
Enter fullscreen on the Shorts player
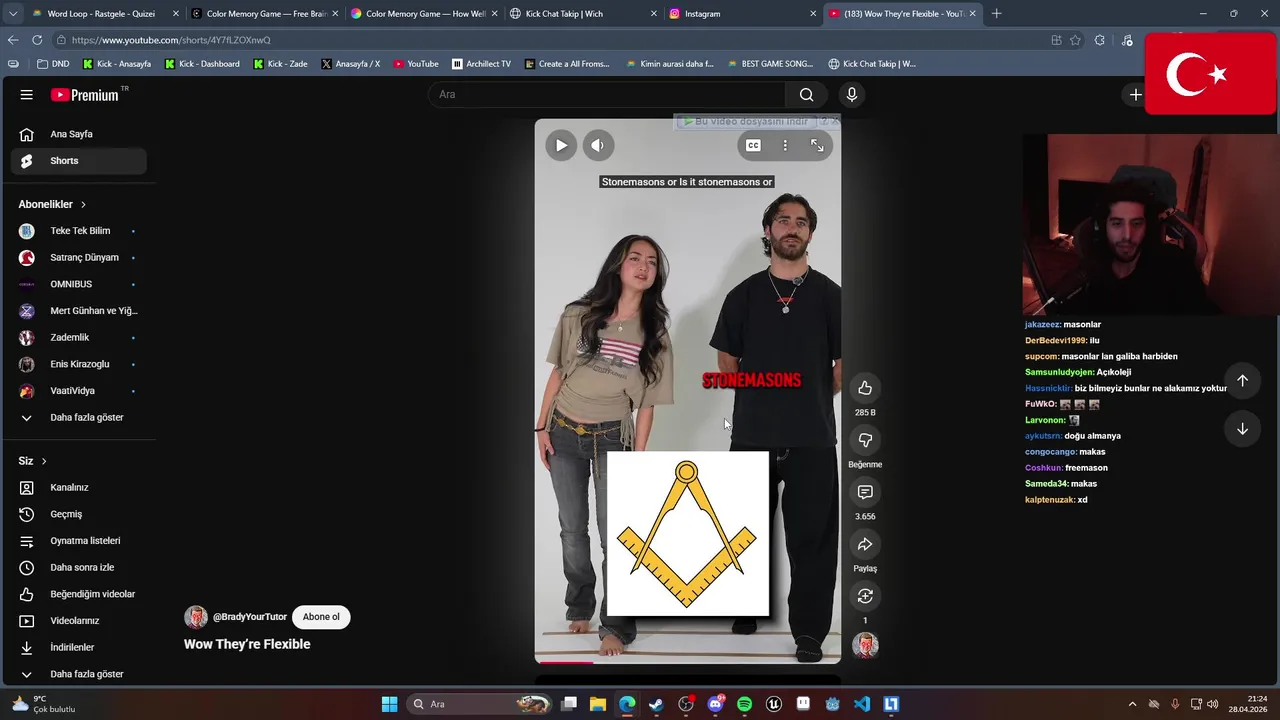pyautogui.click(x=817, y=145)
